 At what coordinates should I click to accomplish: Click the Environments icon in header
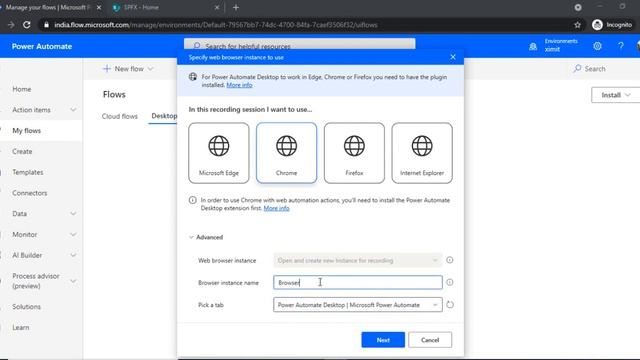[533, 46]
